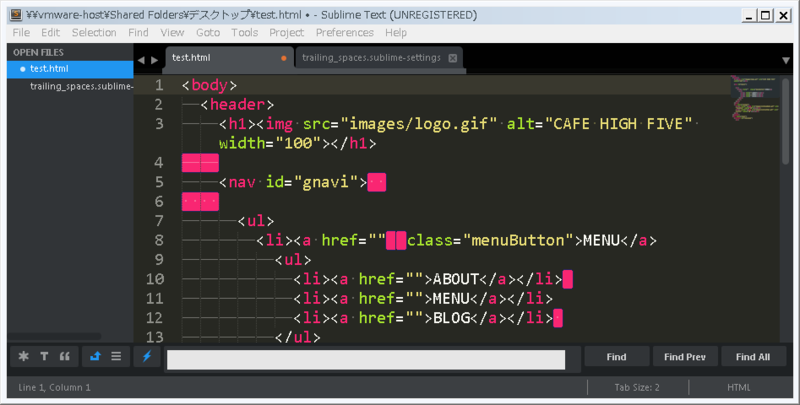This screenshot has height=405, width=800.
Task: Click line number 4 in gutter
Action: pos(159,163)
